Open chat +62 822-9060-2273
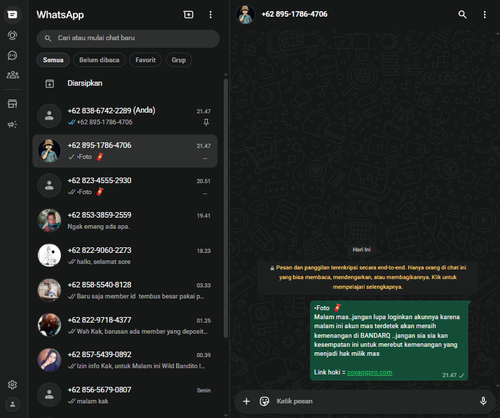 [x=125, y=255]
